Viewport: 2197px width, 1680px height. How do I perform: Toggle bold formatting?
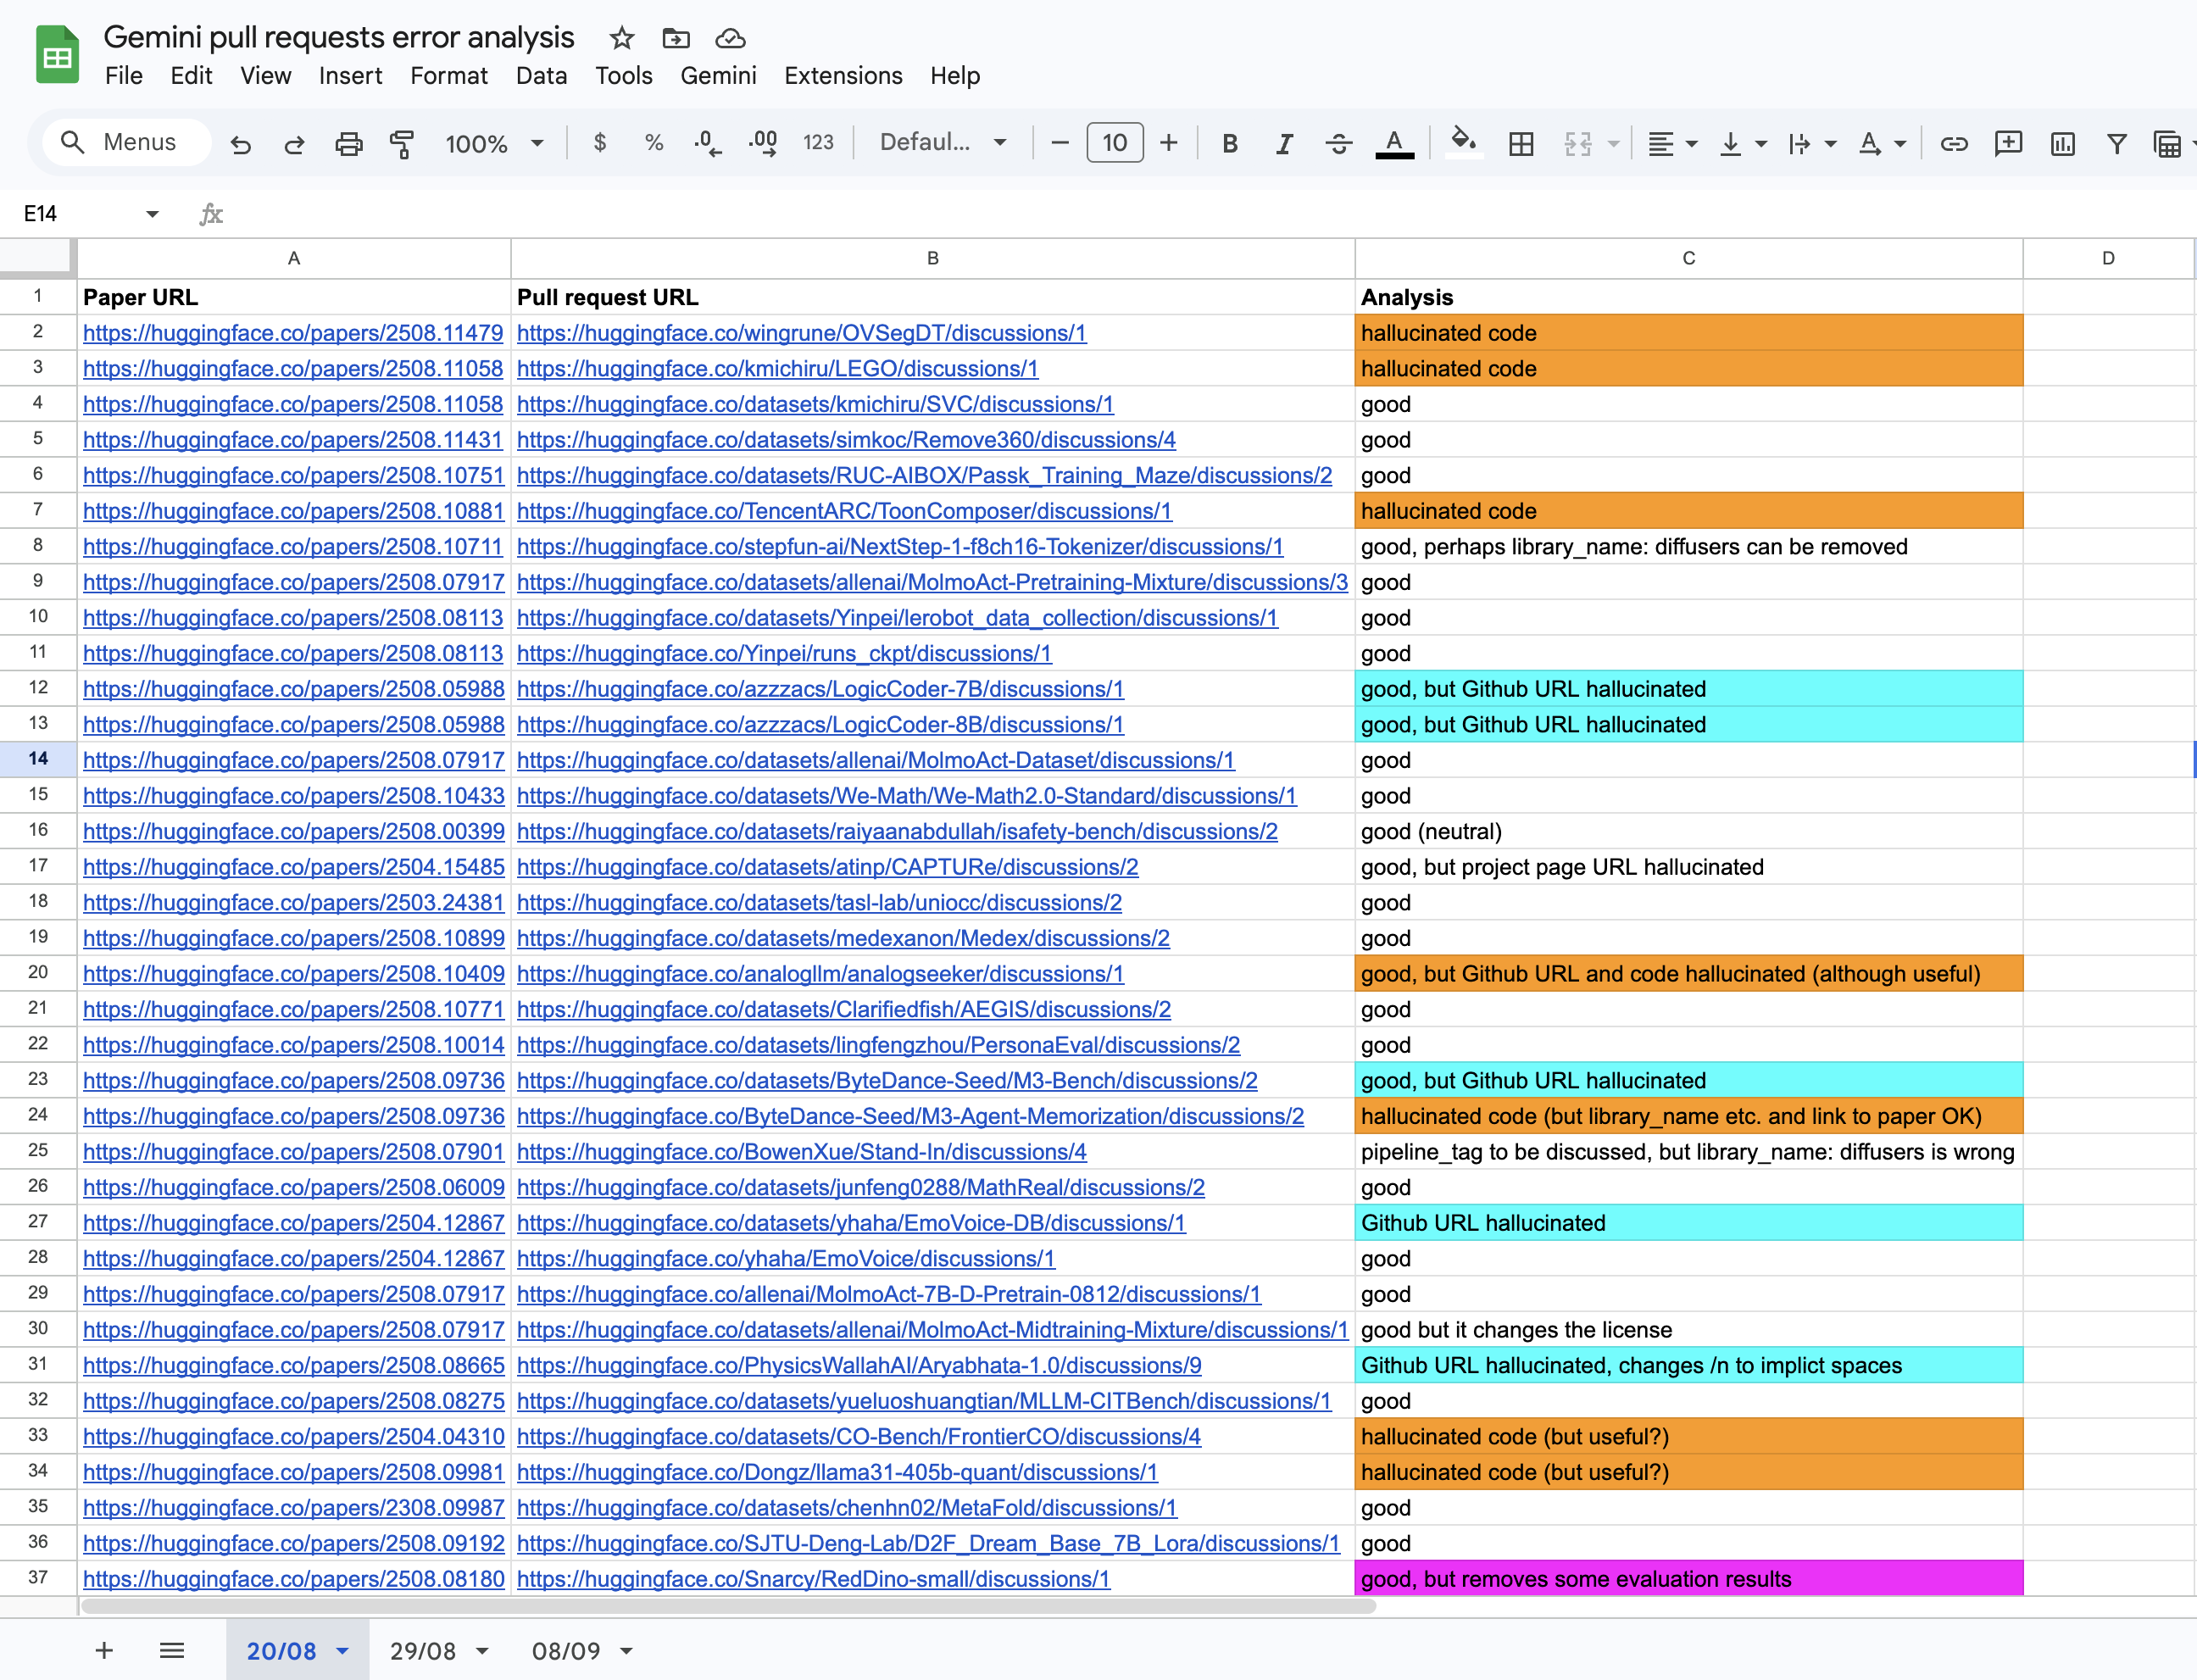click(1230, 144)
